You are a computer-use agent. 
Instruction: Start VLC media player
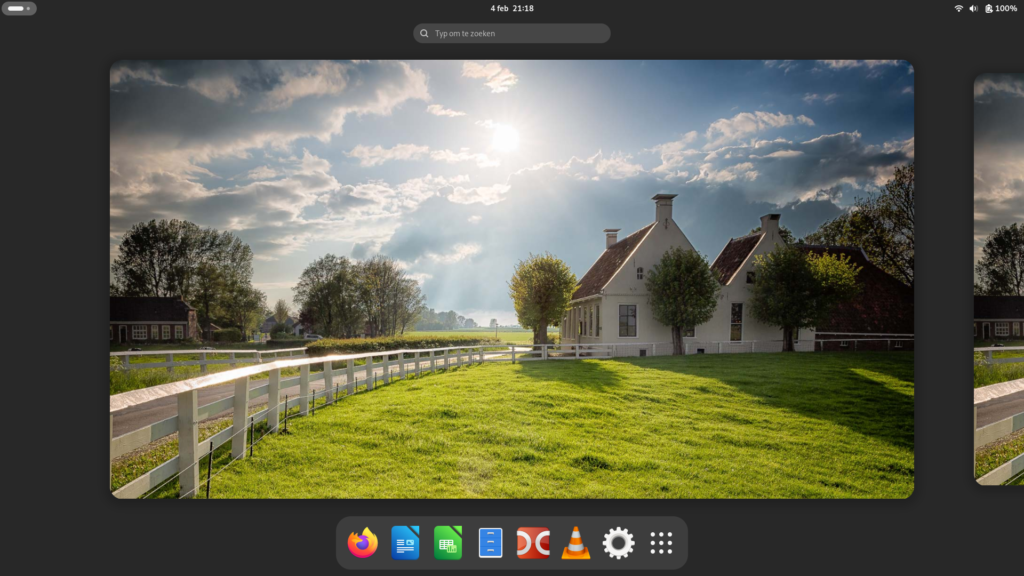(575, 543)
